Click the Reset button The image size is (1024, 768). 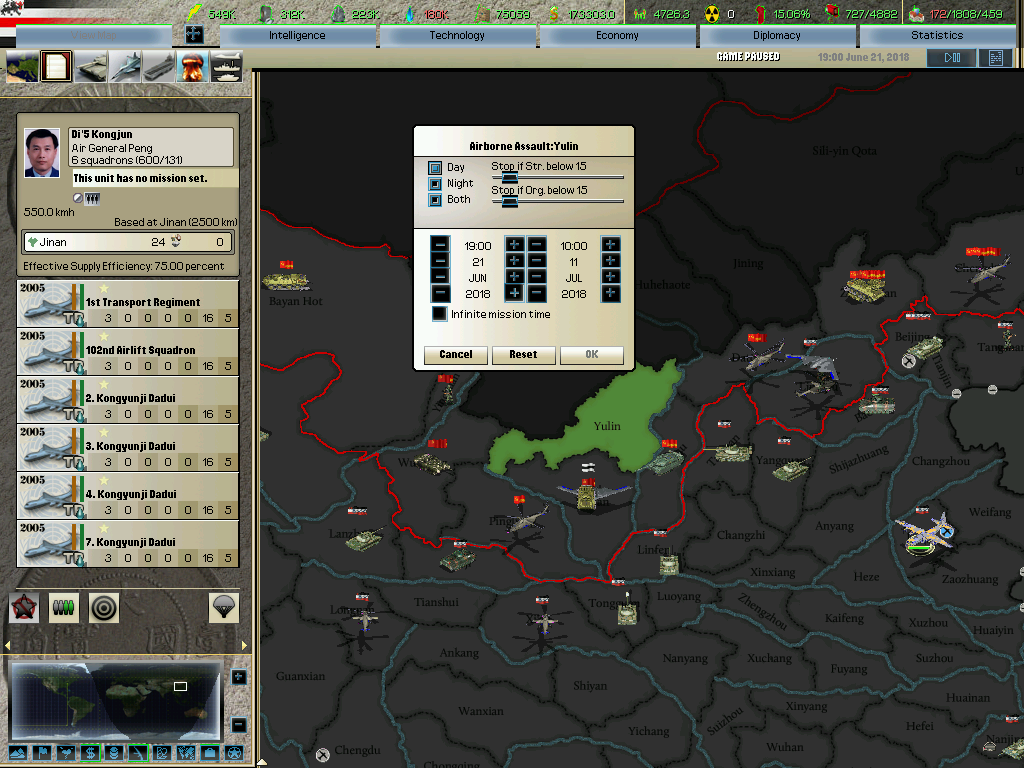[523, 354]
